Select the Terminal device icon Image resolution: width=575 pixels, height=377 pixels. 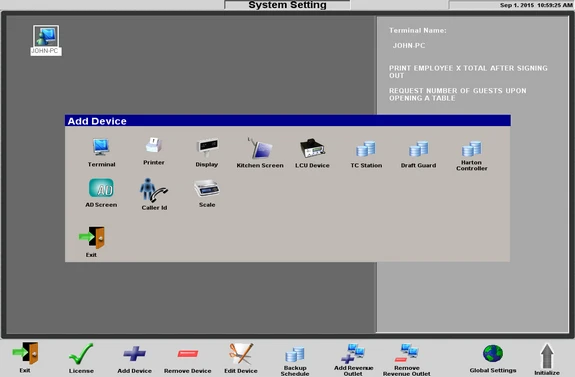[x=101, y=153]
